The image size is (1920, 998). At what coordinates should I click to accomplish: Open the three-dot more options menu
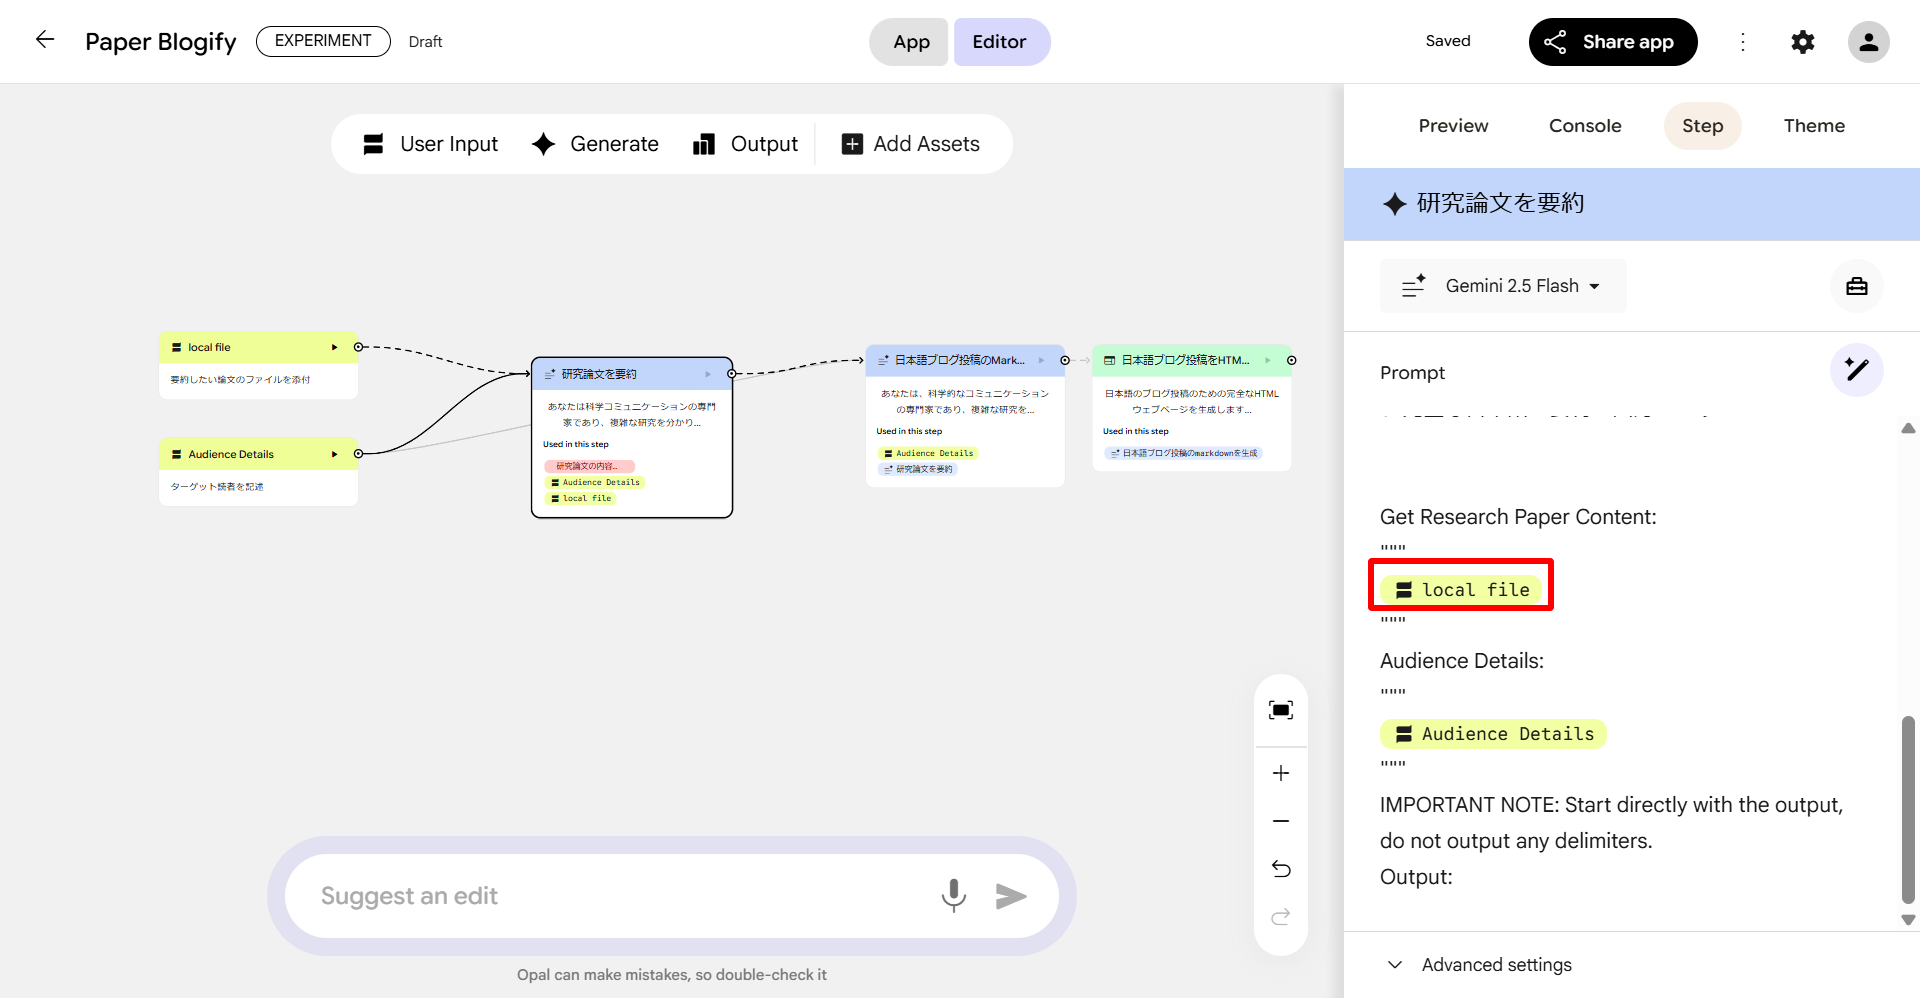[x=1742, y=42]
